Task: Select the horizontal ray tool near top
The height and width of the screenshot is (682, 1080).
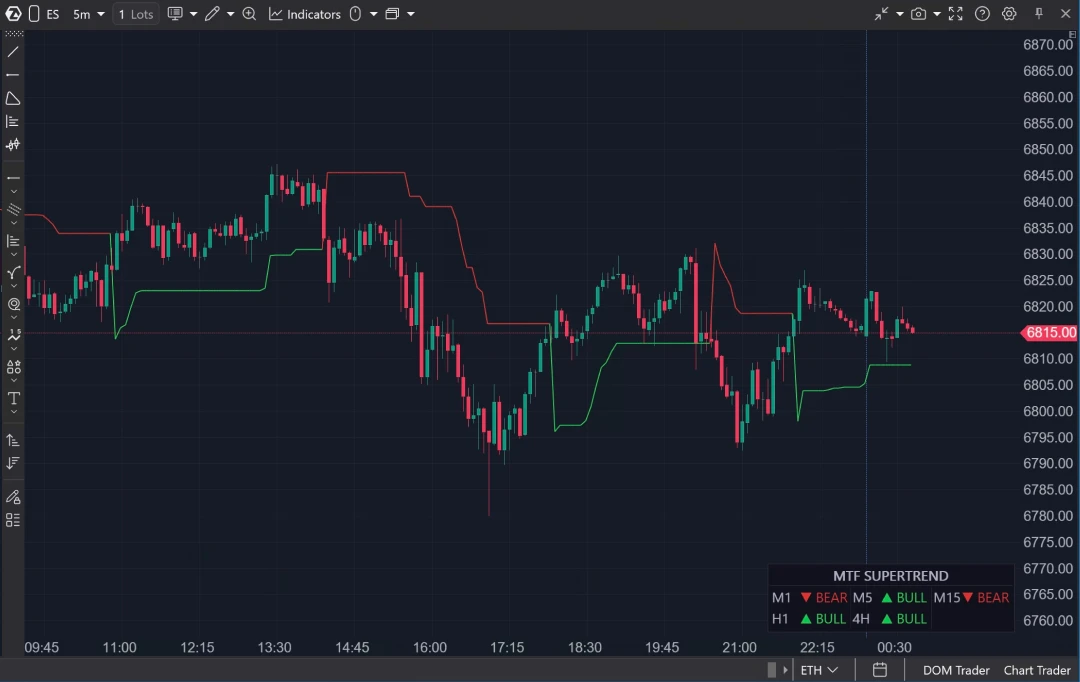Action: click(12, 74)
